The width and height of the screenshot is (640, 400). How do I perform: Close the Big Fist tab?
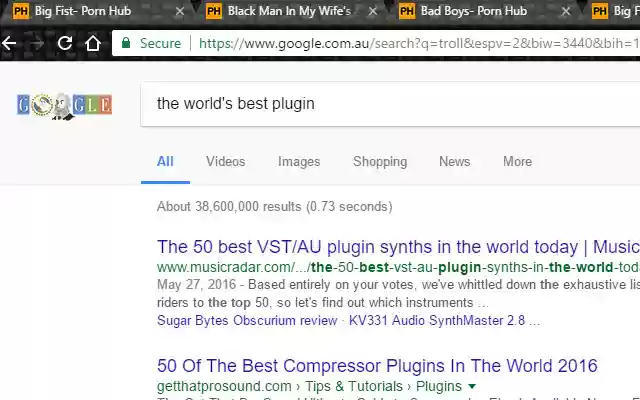180,11
